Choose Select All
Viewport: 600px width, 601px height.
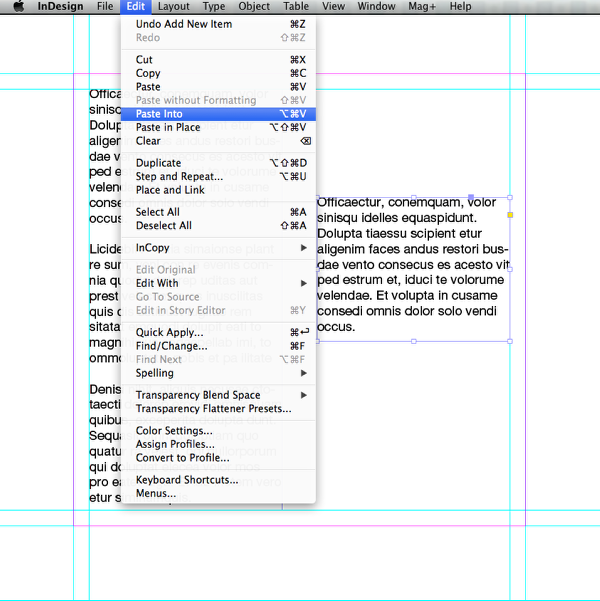coord(218,212)
